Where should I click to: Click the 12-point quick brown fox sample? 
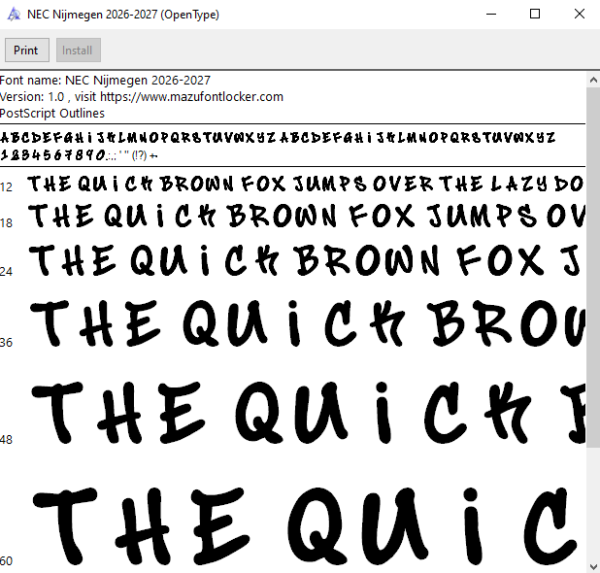(x=306, y=184)
